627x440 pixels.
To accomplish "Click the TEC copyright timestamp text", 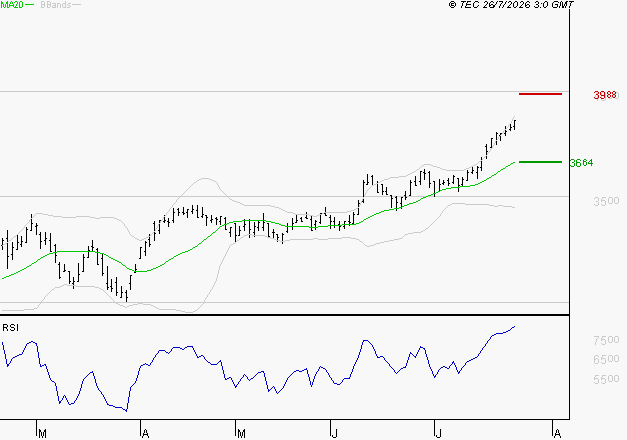I will [511, 4].
